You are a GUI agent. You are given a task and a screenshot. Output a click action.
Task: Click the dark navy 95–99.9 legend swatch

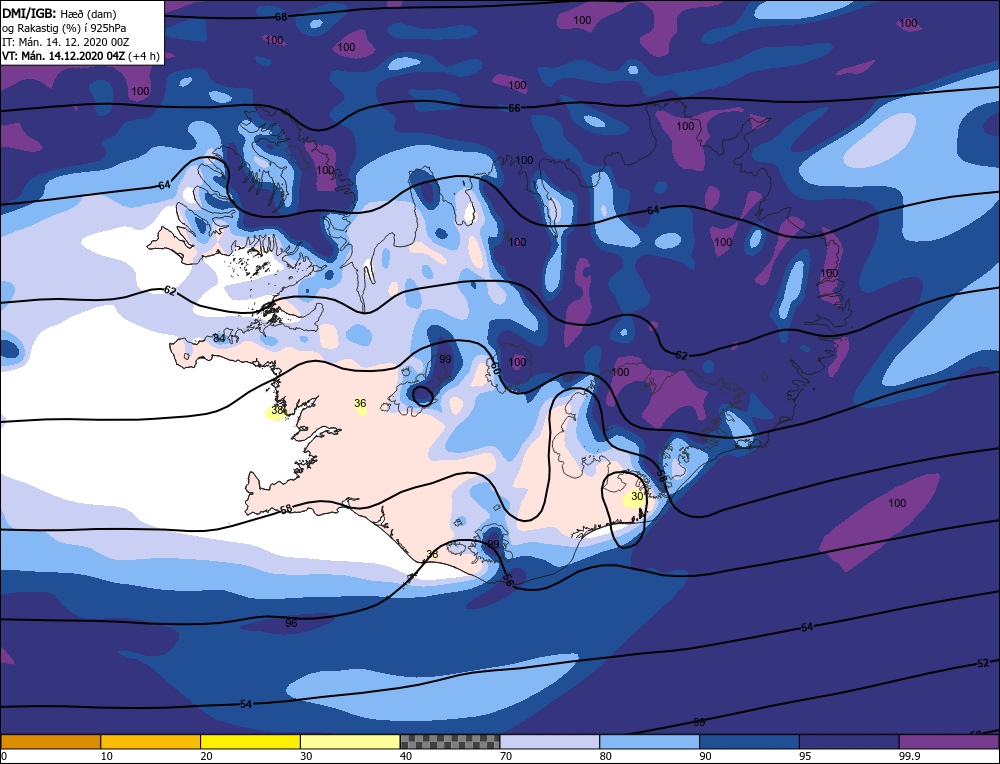pyautogui.click(x=849, y=742)
